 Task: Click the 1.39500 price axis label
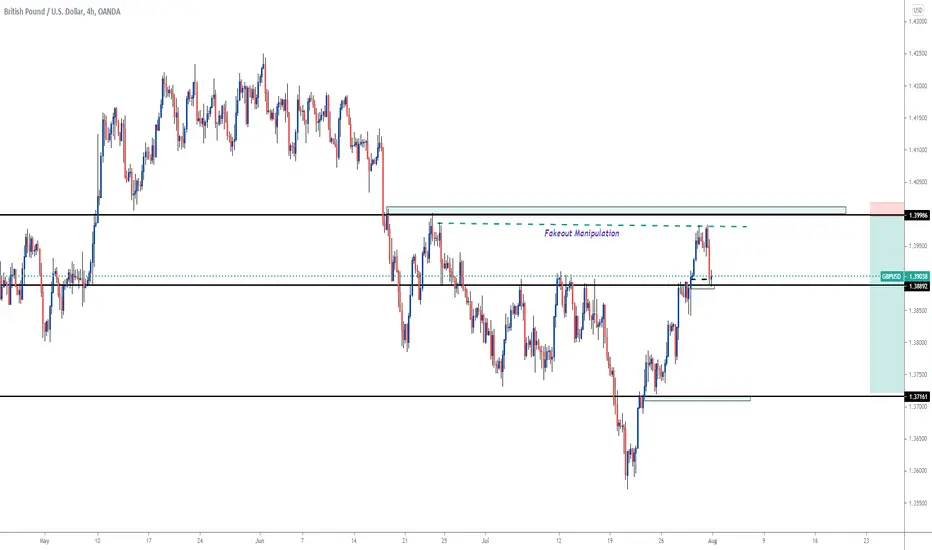[x=918, y=246]
